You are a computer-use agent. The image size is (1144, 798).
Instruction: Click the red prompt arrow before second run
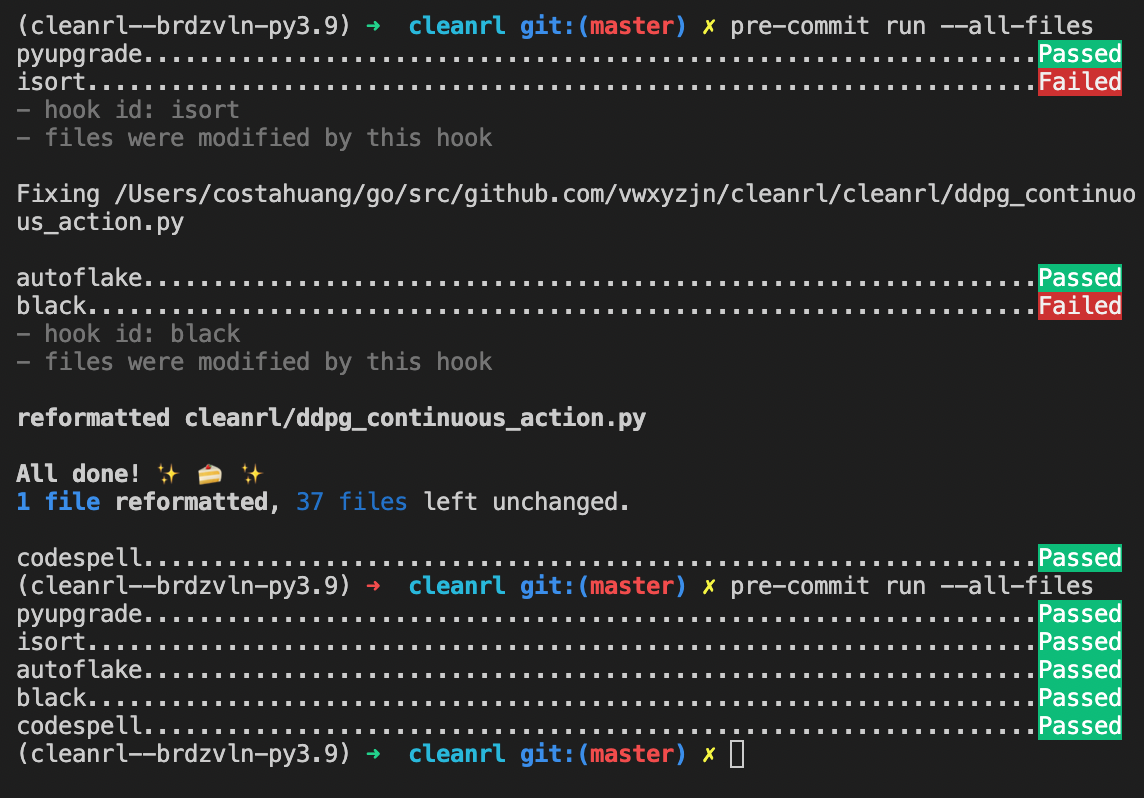tap(374, 586)
